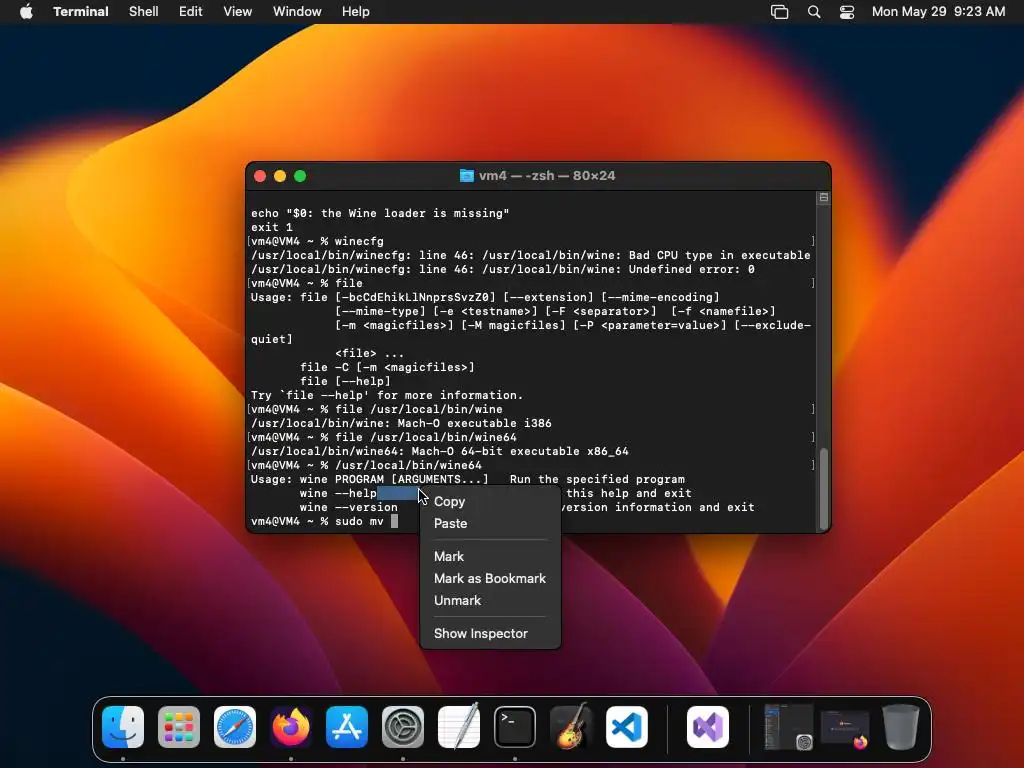Click "Mach-O executable i386" output line
This screenshot has height=768, width=1024.
click(401, 423)
